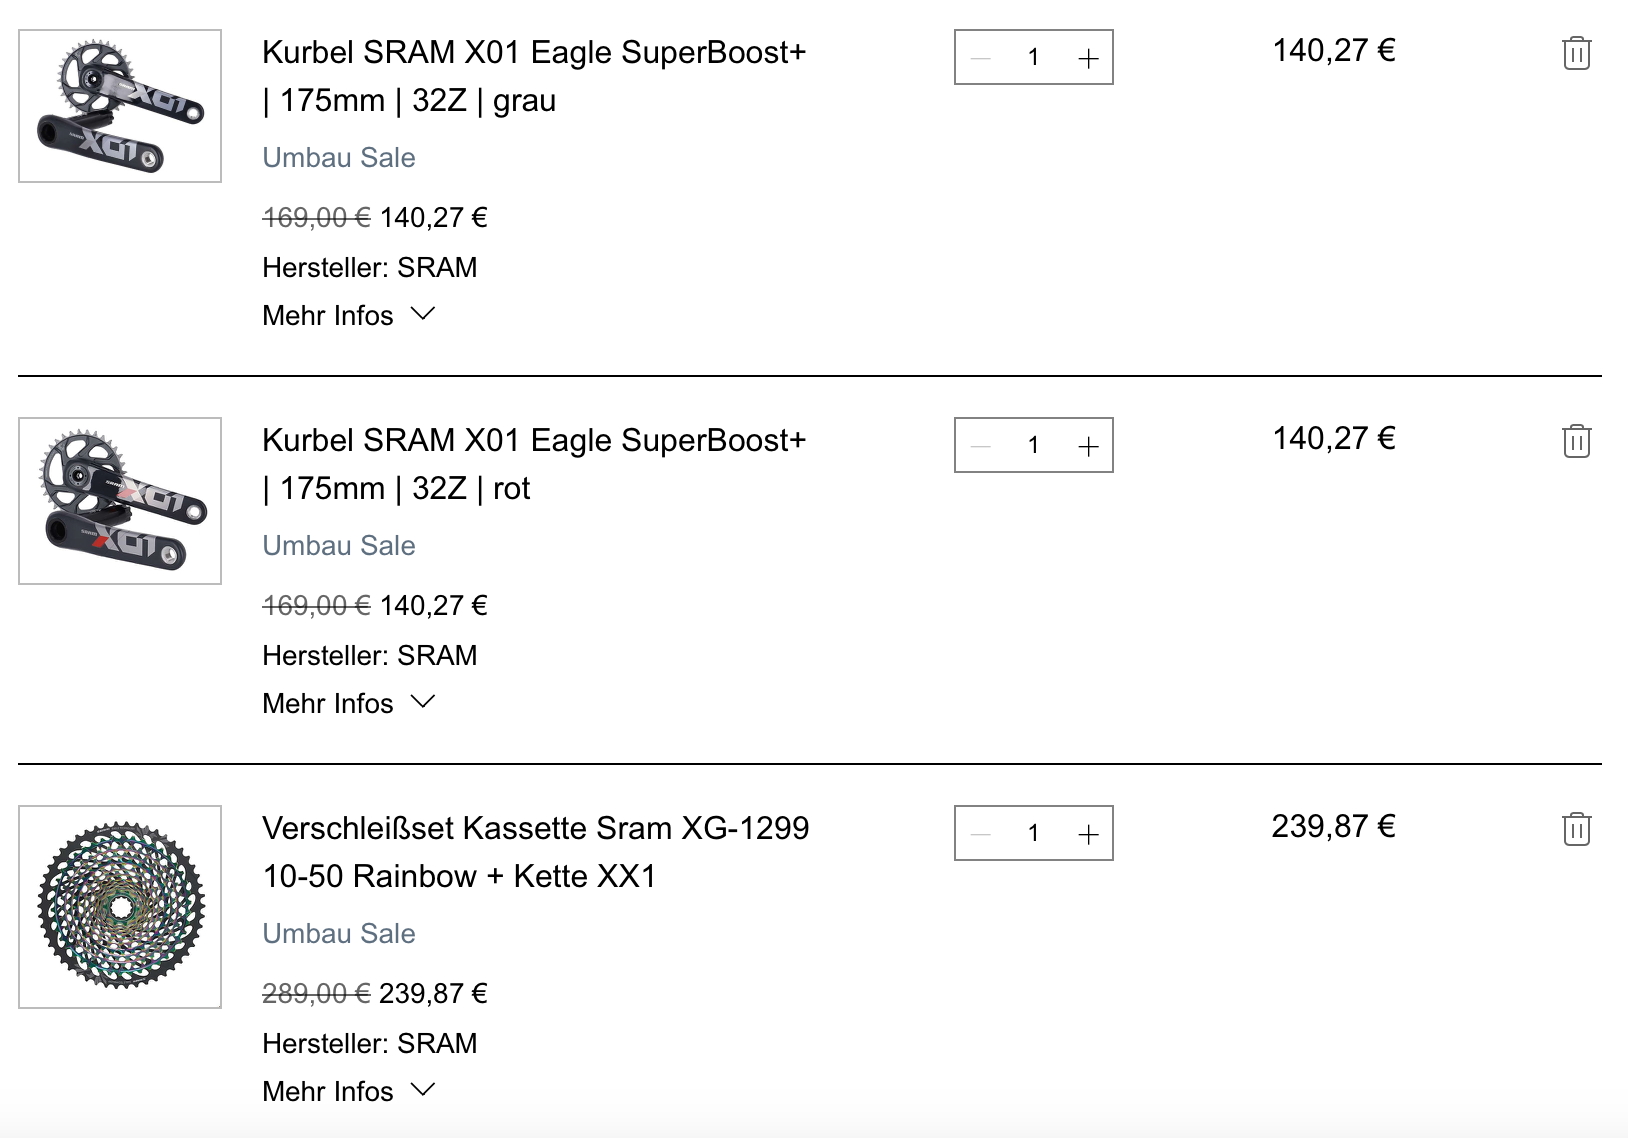The image size is (1628, 1138).
Task: Increase quantity of grau X01 crank
Action: tap(1088, 58)
